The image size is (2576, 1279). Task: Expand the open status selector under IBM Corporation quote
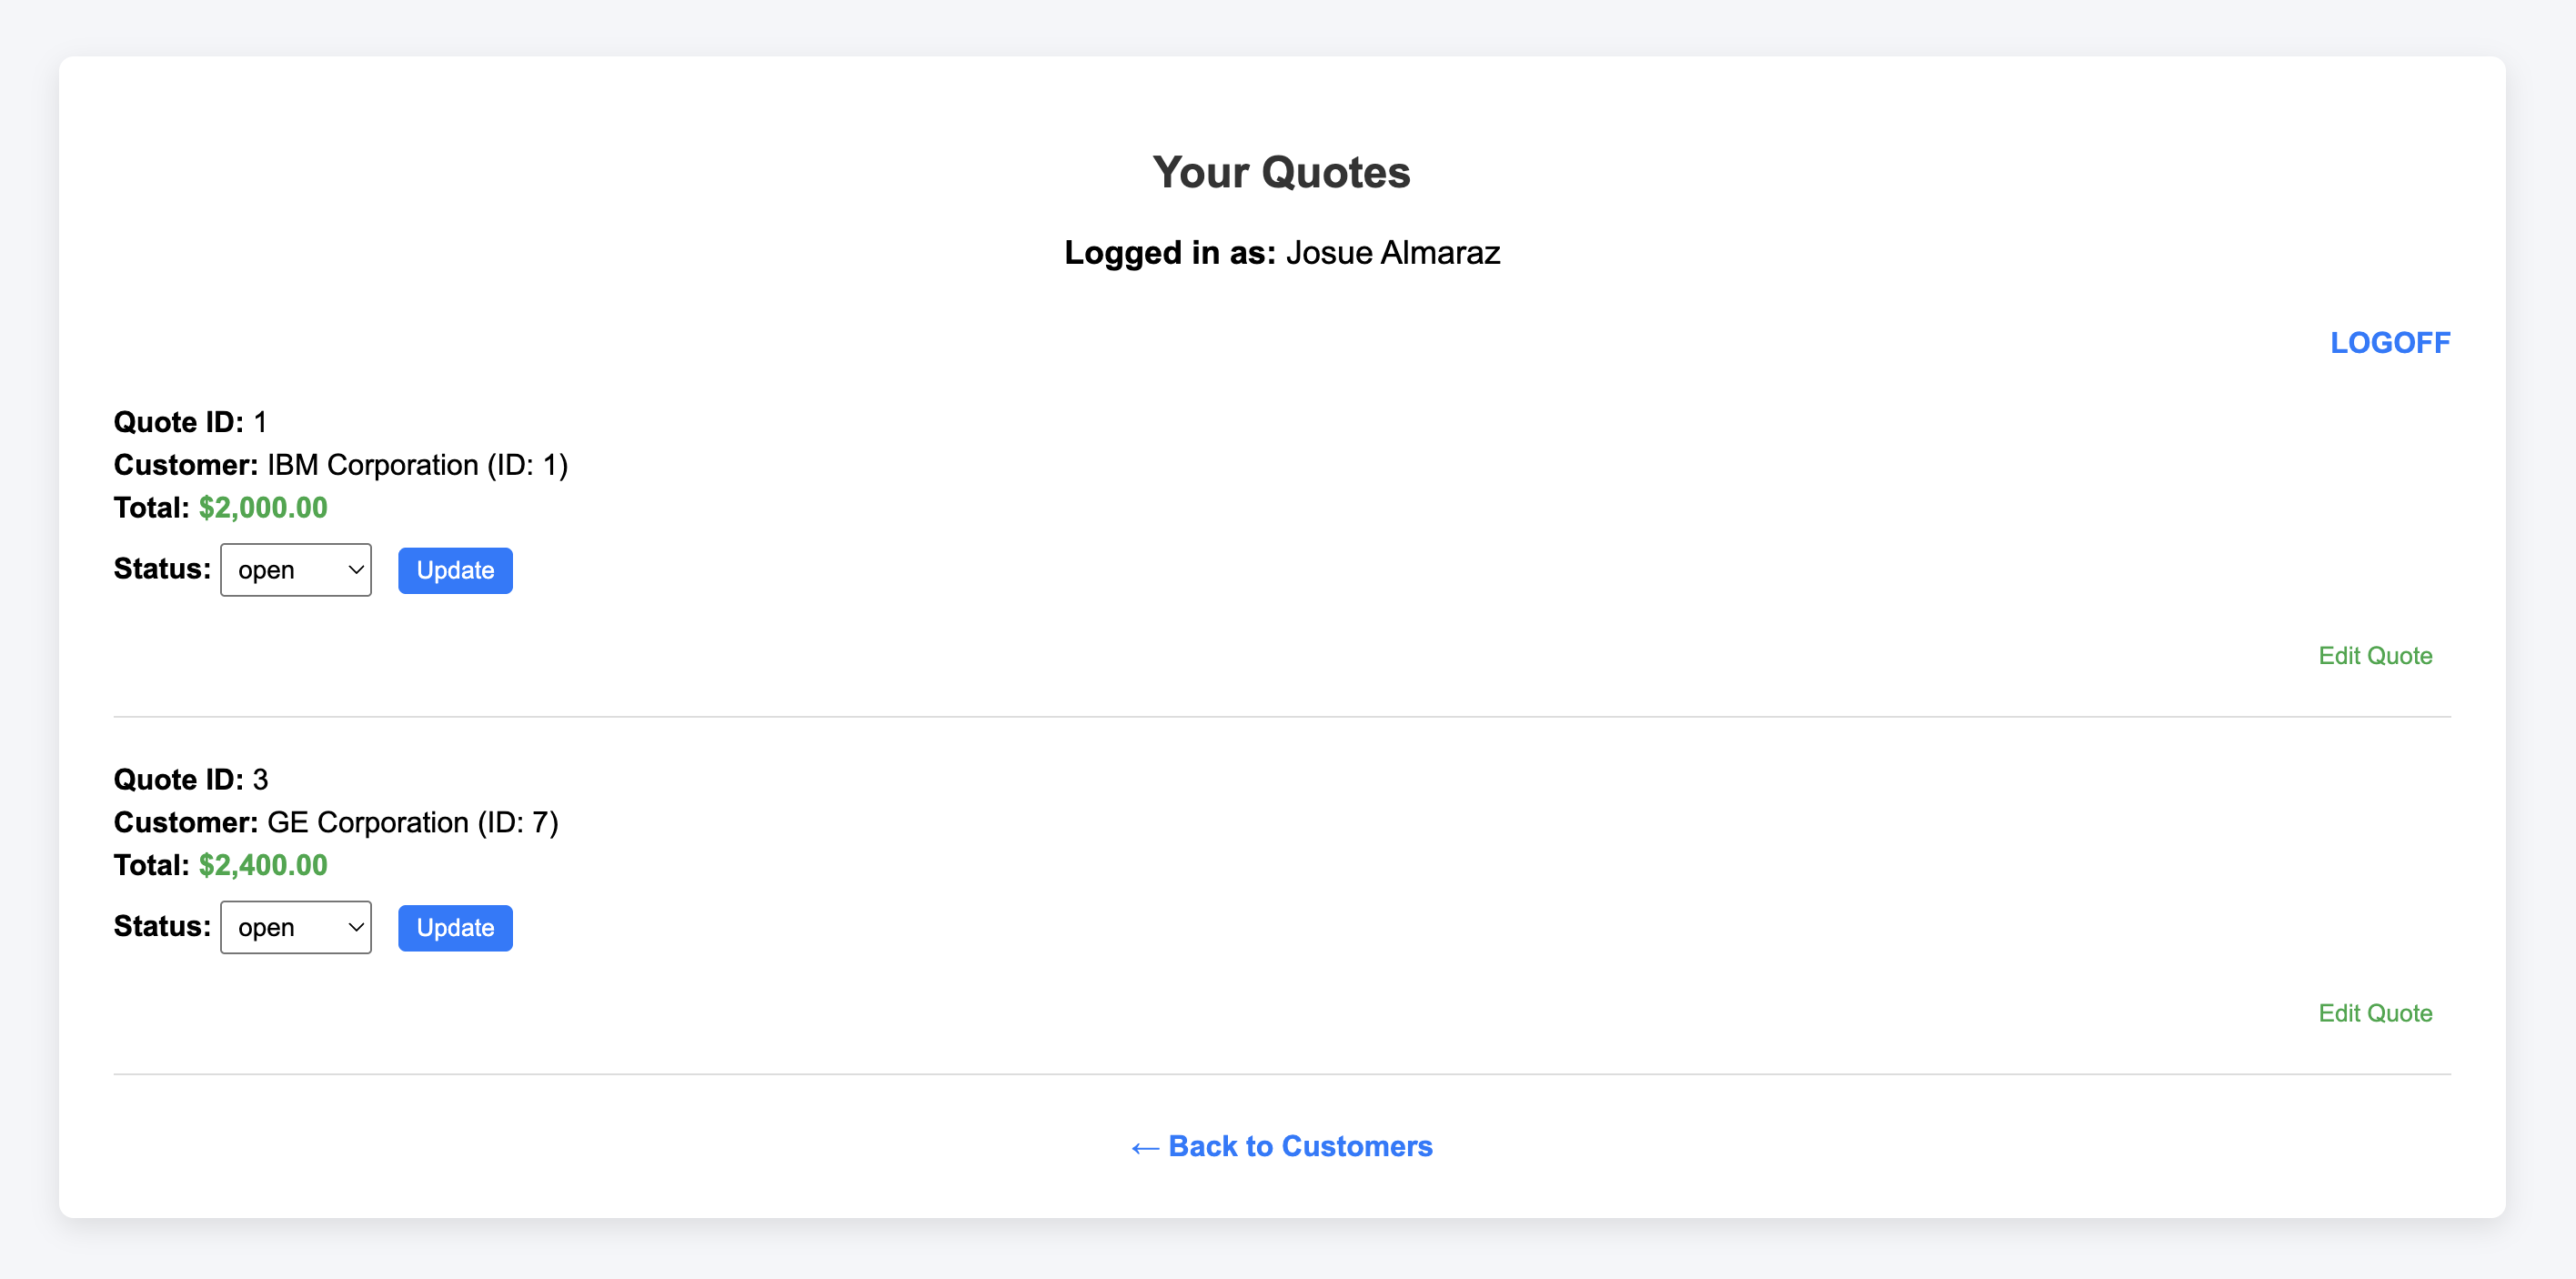pos(295,569)
